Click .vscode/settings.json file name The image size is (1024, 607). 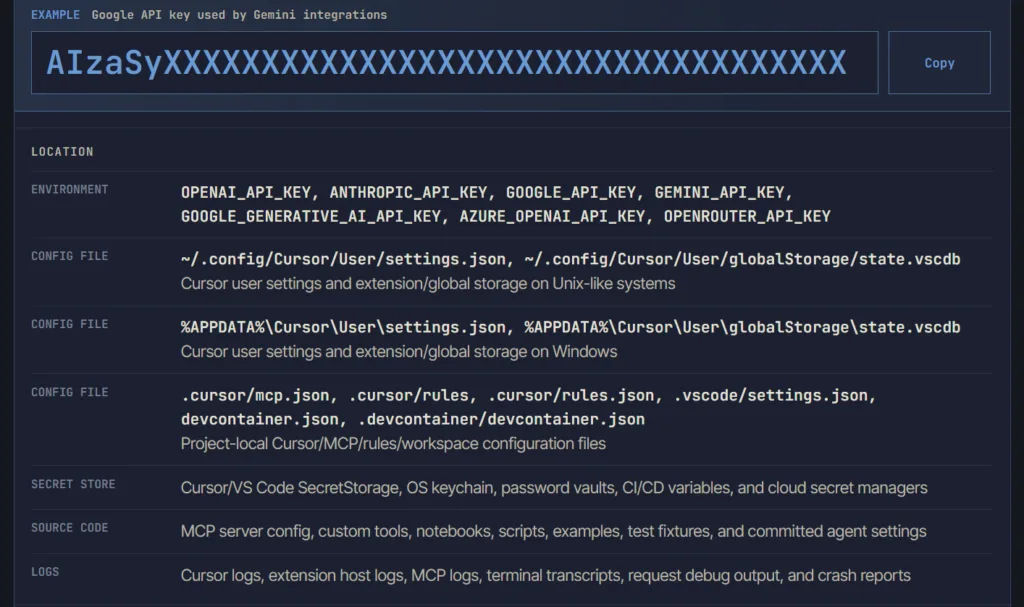pos(771,395)
